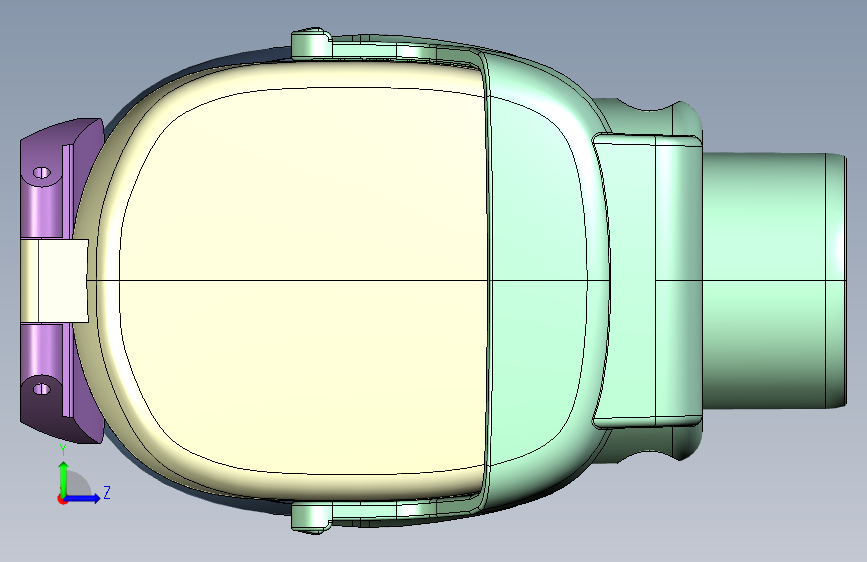Image resolution: width=867 pixels, height=562 pixels.
Task: Select the top hinge lug of the green housing
Action: pos(311,43)
